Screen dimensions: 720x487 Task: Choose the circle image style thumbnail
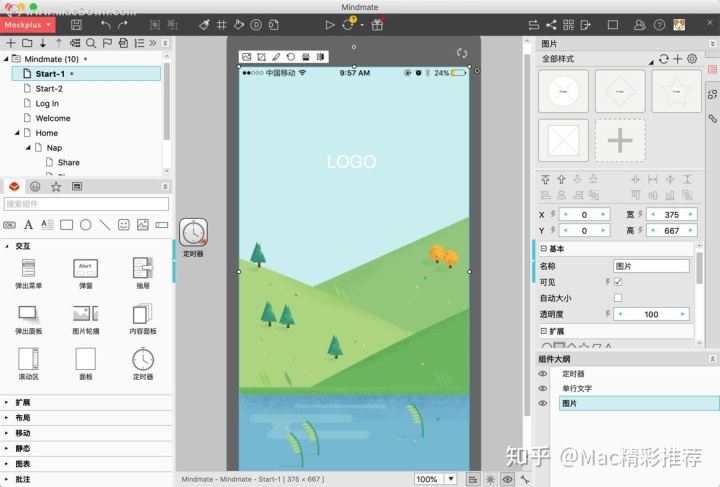[x=563, y=91]
